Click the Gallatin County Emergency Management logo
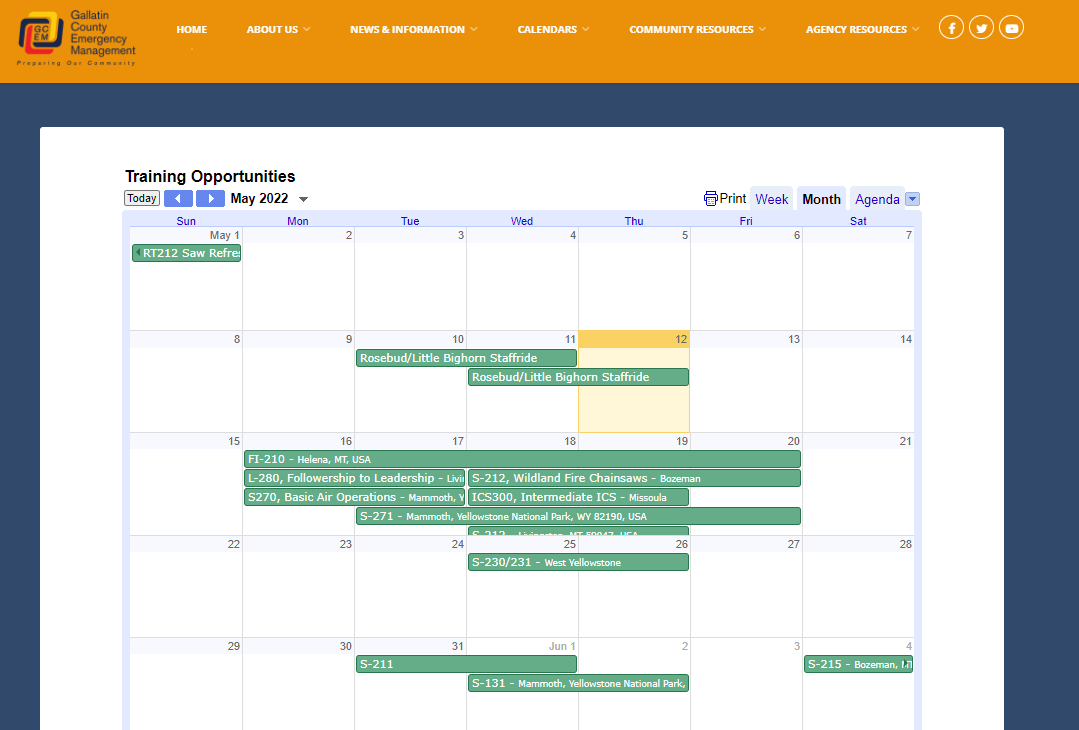 (x=77, y=38)
